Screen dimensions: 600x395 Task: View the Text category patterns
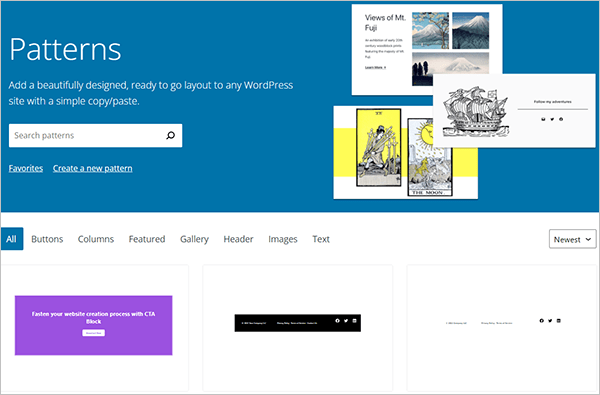(x=321, y=239)
